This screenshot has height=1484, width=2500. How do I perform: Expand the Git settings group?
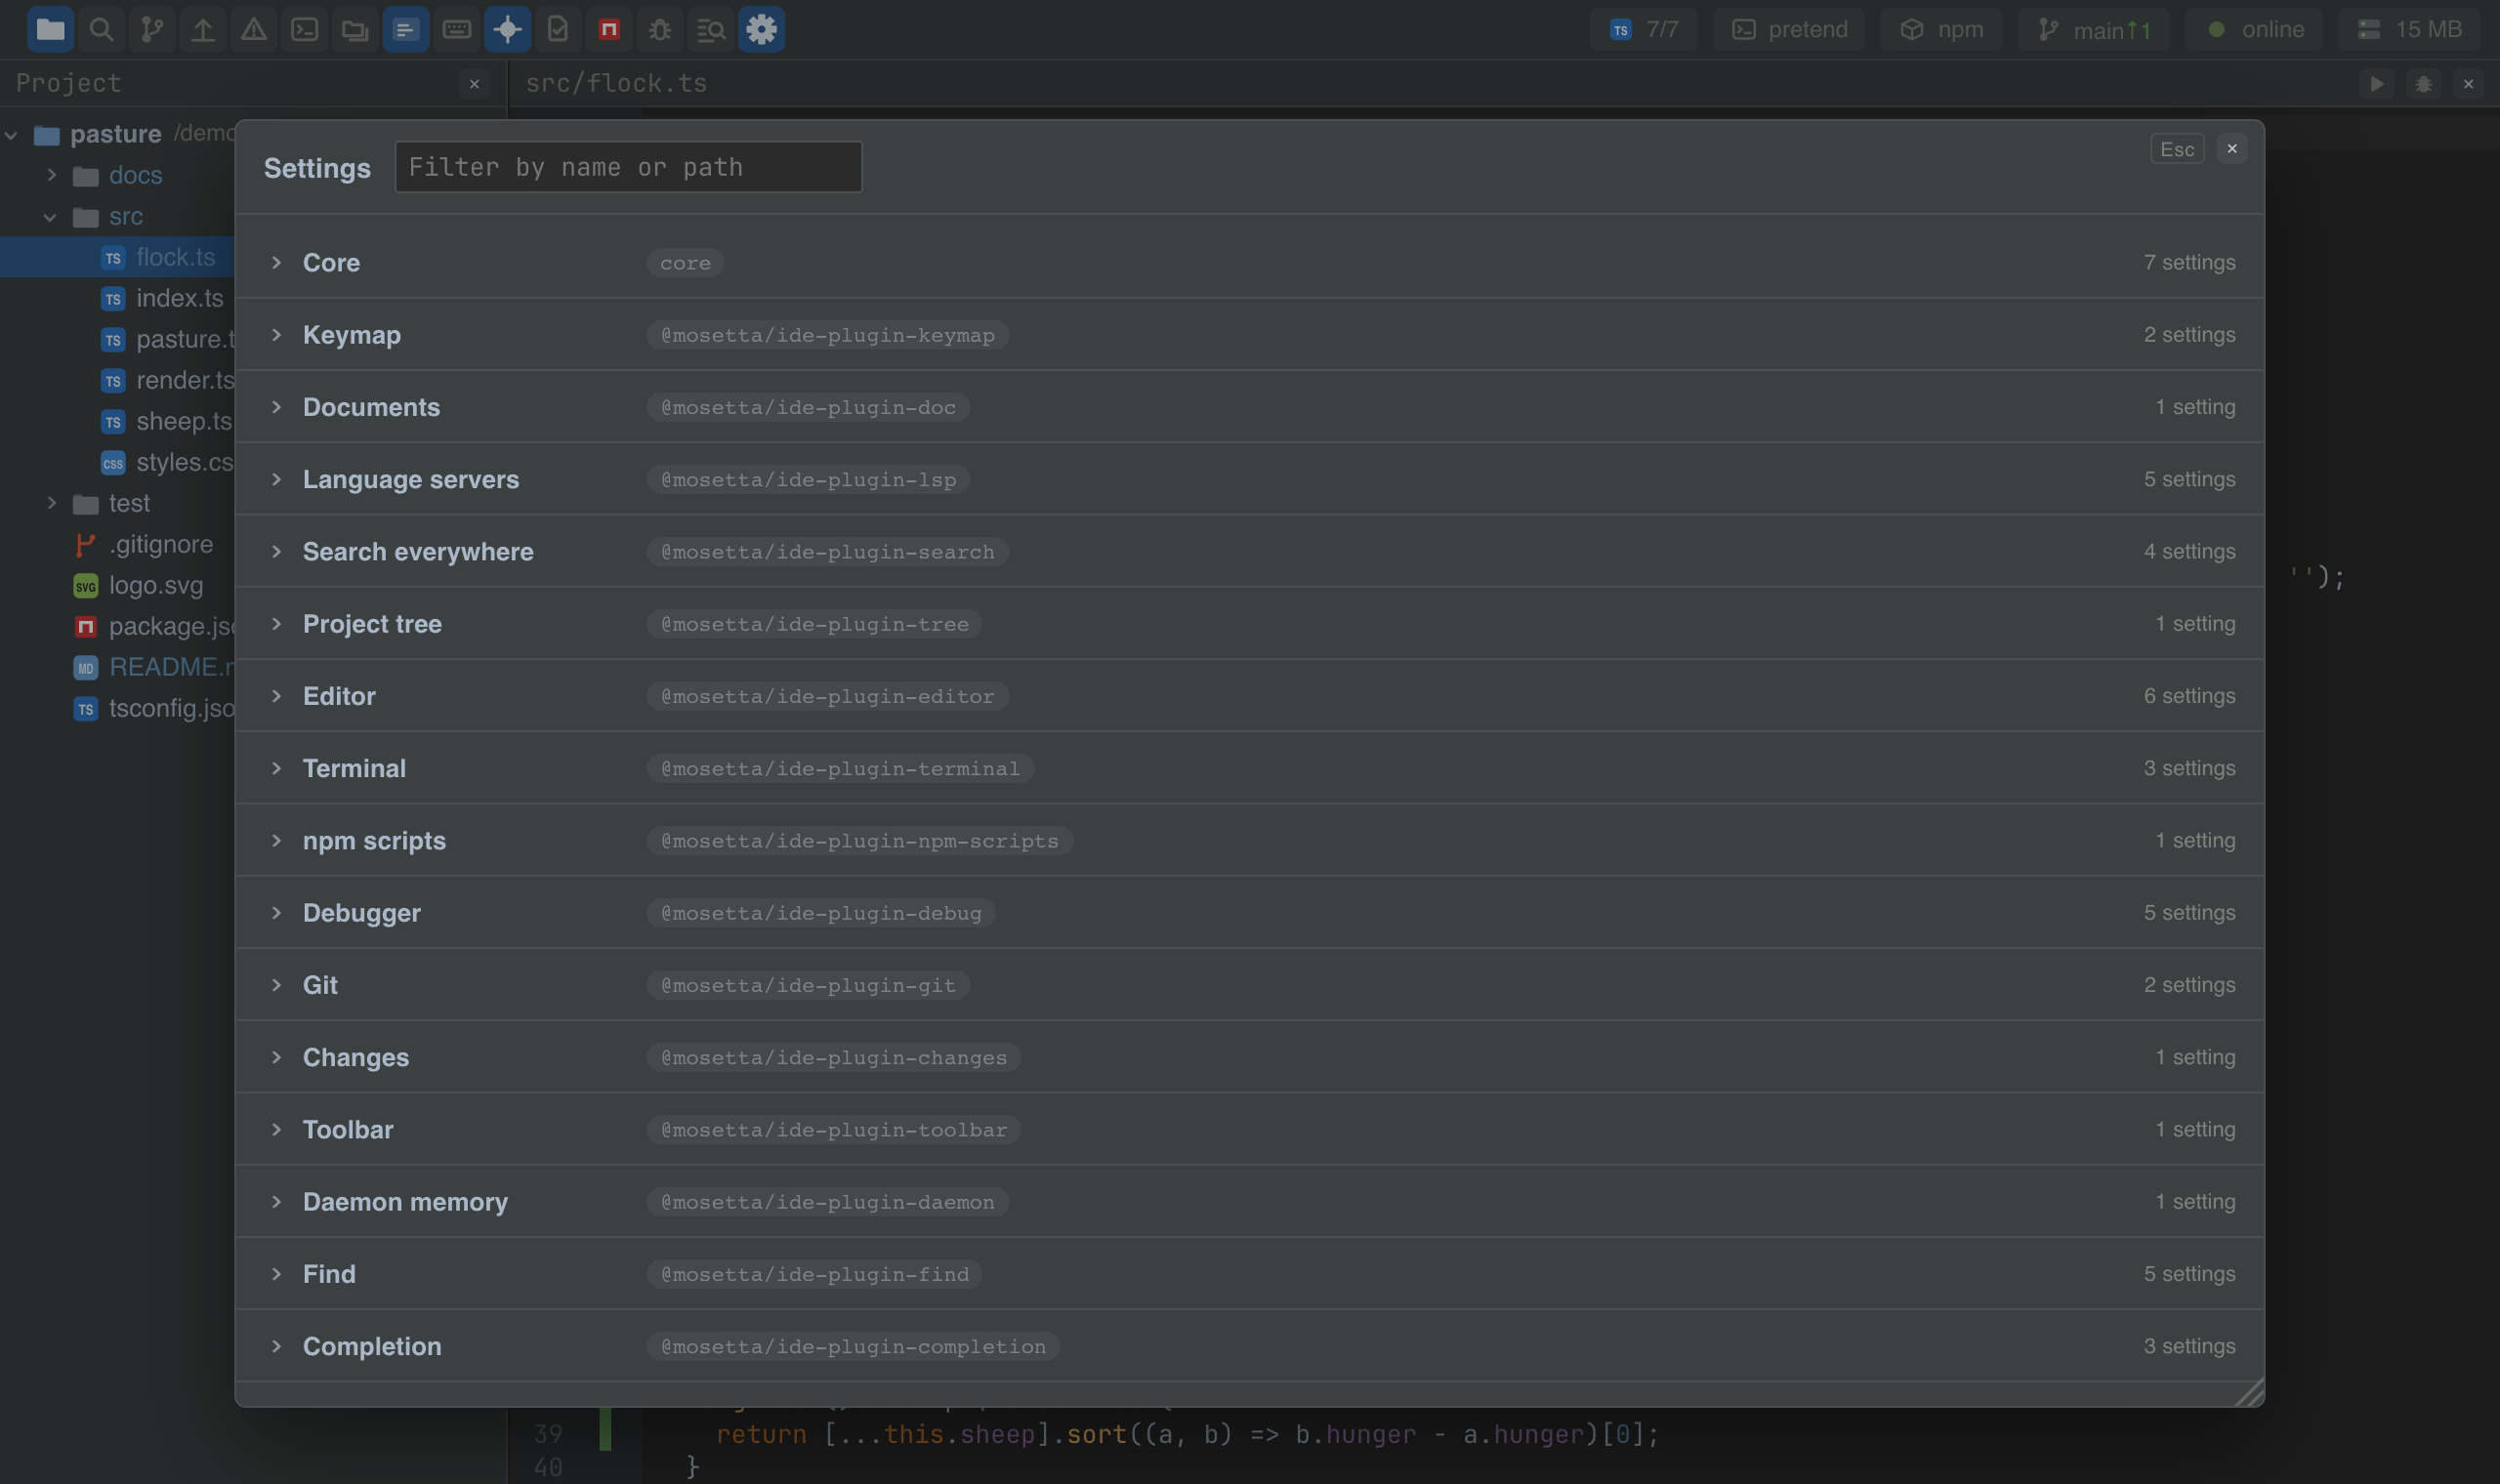point(277,985)
